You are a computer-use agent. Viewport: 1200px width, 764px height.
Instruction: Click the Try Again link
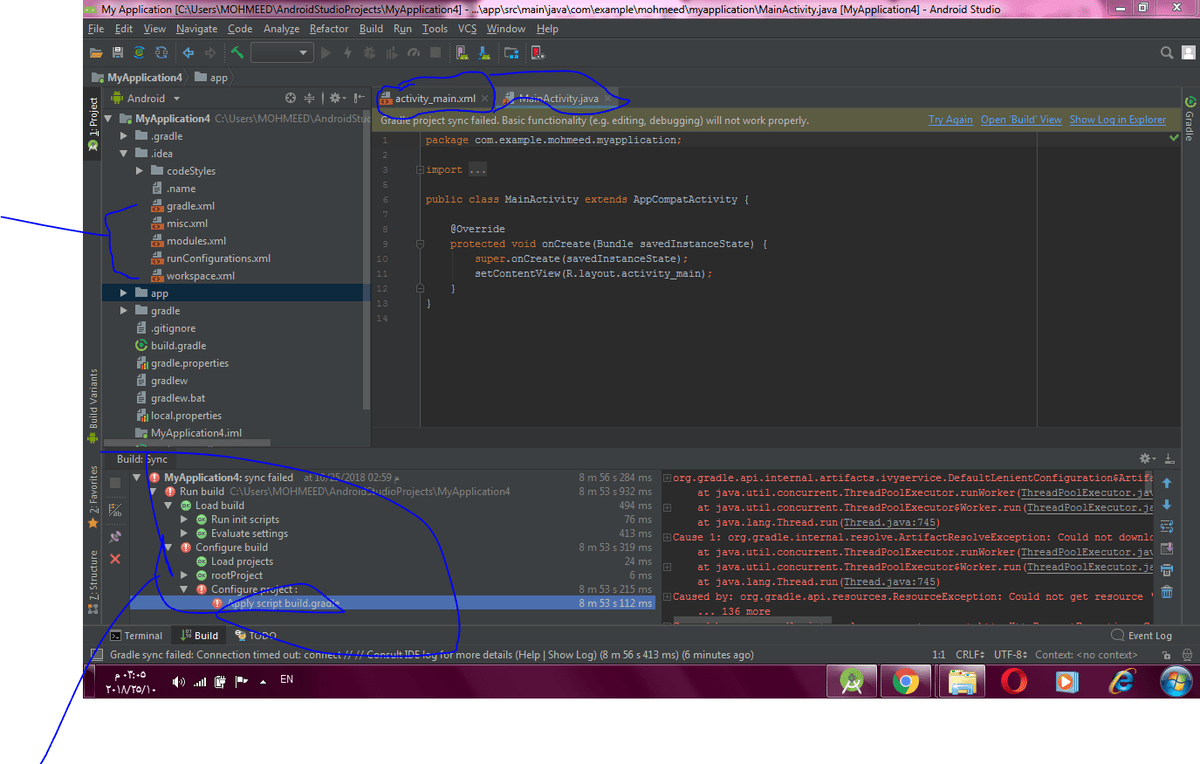[950, 120]
